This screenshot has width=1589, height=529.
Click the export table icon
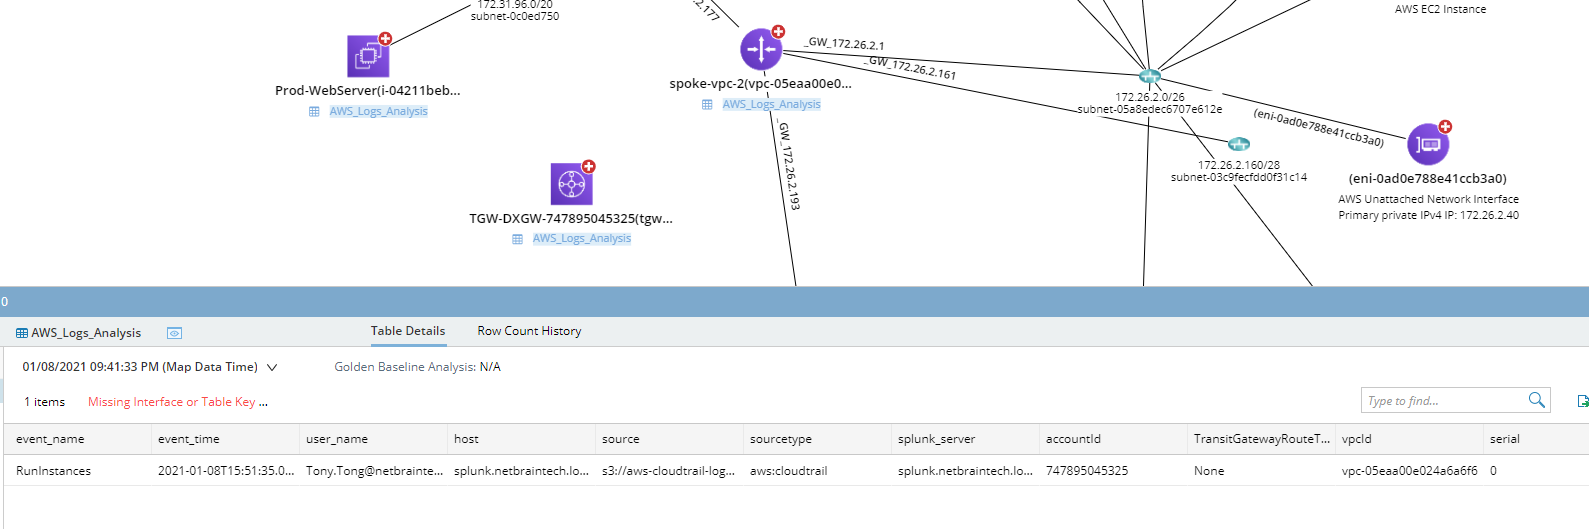pos(1583,401)
